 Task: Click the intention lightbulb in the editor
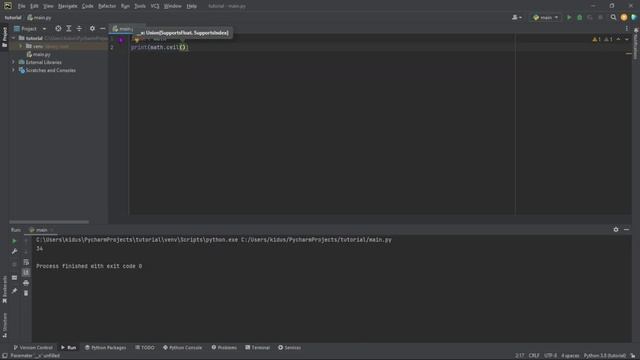[137, 40]
